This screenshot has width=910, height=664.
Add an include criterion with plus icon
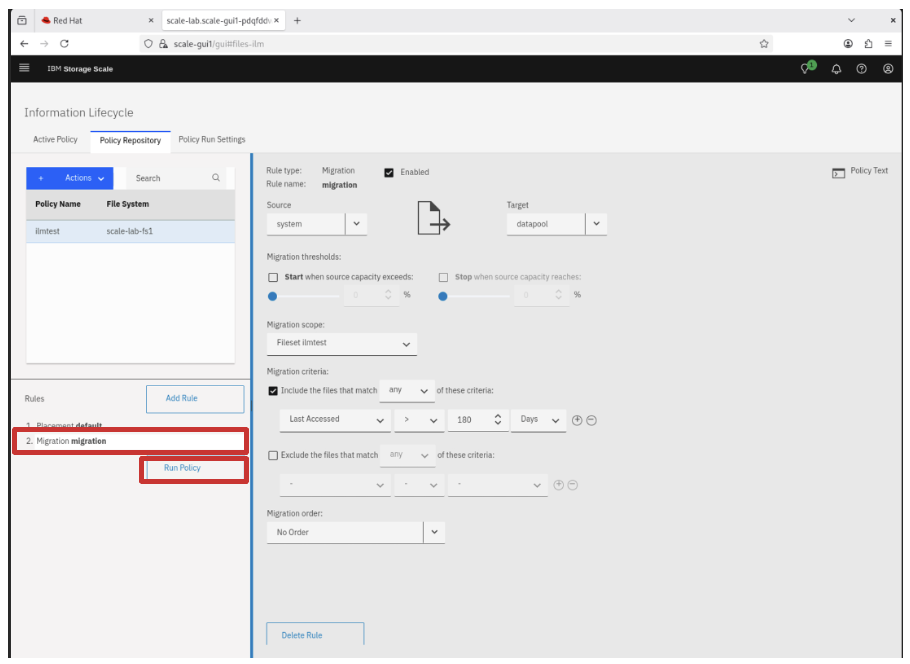click(x=577, y=420)
